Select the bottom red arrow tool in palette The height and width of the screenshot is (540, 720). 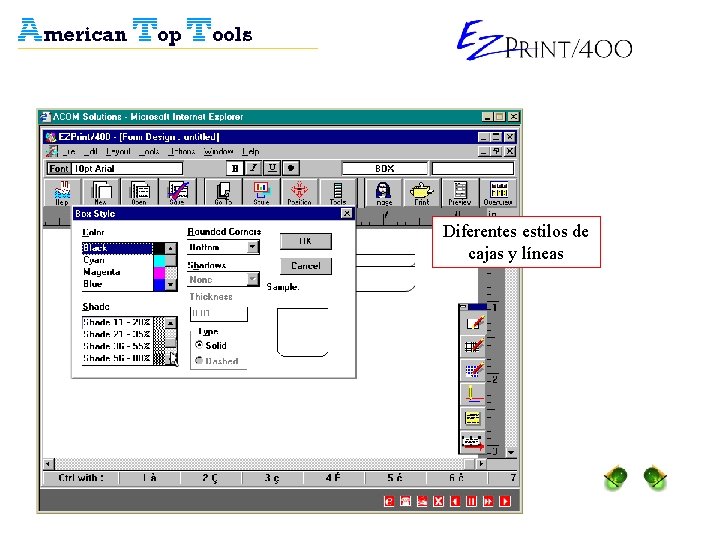(x=473, y=442)
